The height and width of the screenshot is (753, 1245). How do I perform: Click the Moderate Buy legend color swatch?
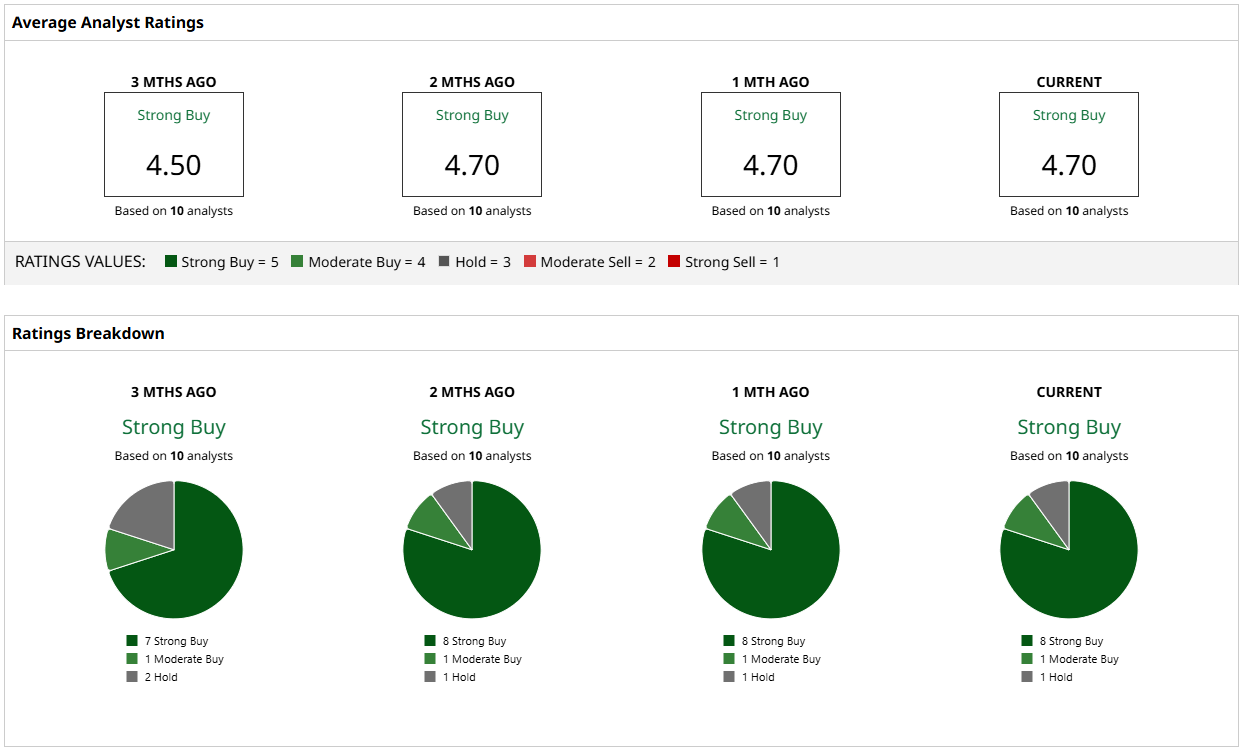pyautogui.click(x=297, y=262)
